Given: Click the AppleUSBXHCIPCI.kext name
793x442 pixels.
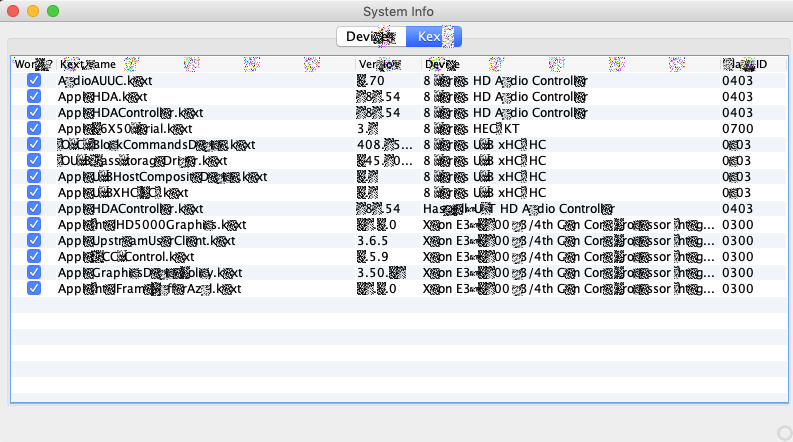Looking at the screenshot, I should click(x=123, y=193).
